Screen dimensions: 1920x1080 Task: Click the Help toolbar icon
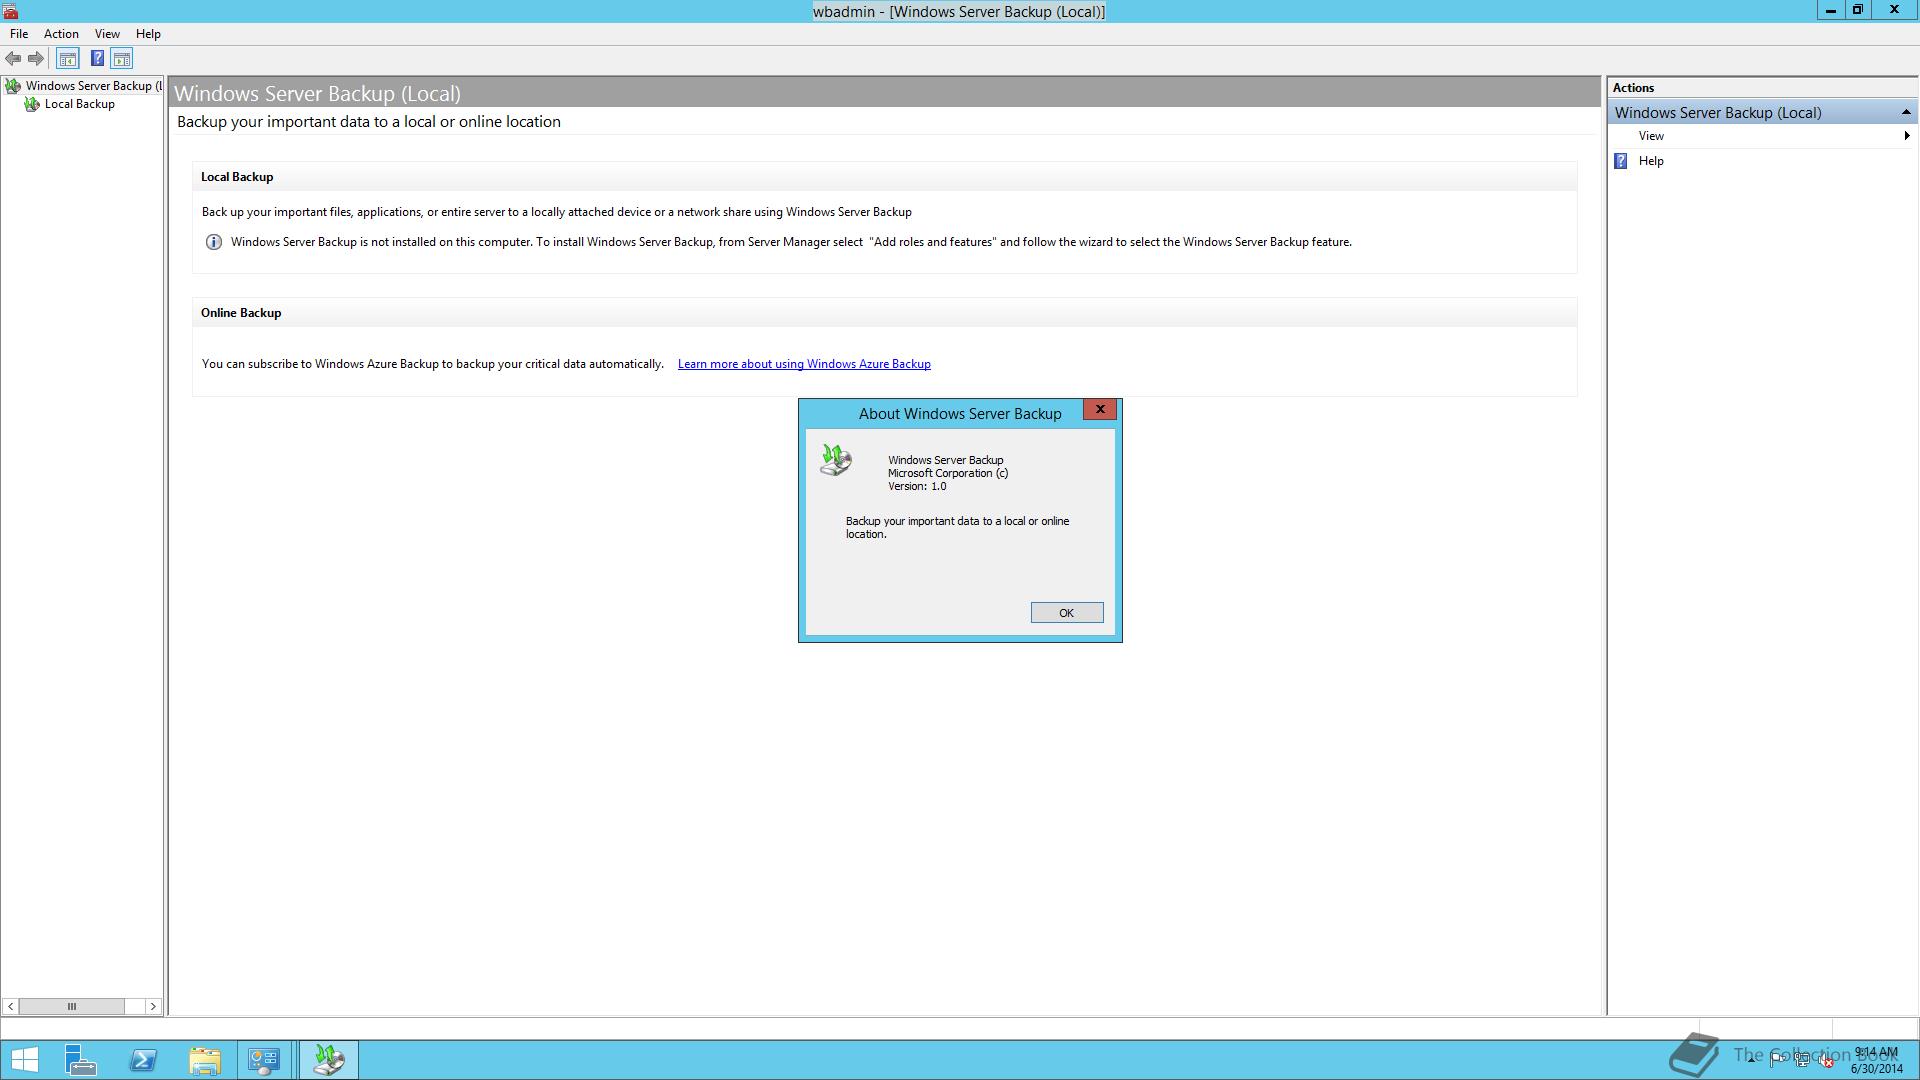[97, 59]
